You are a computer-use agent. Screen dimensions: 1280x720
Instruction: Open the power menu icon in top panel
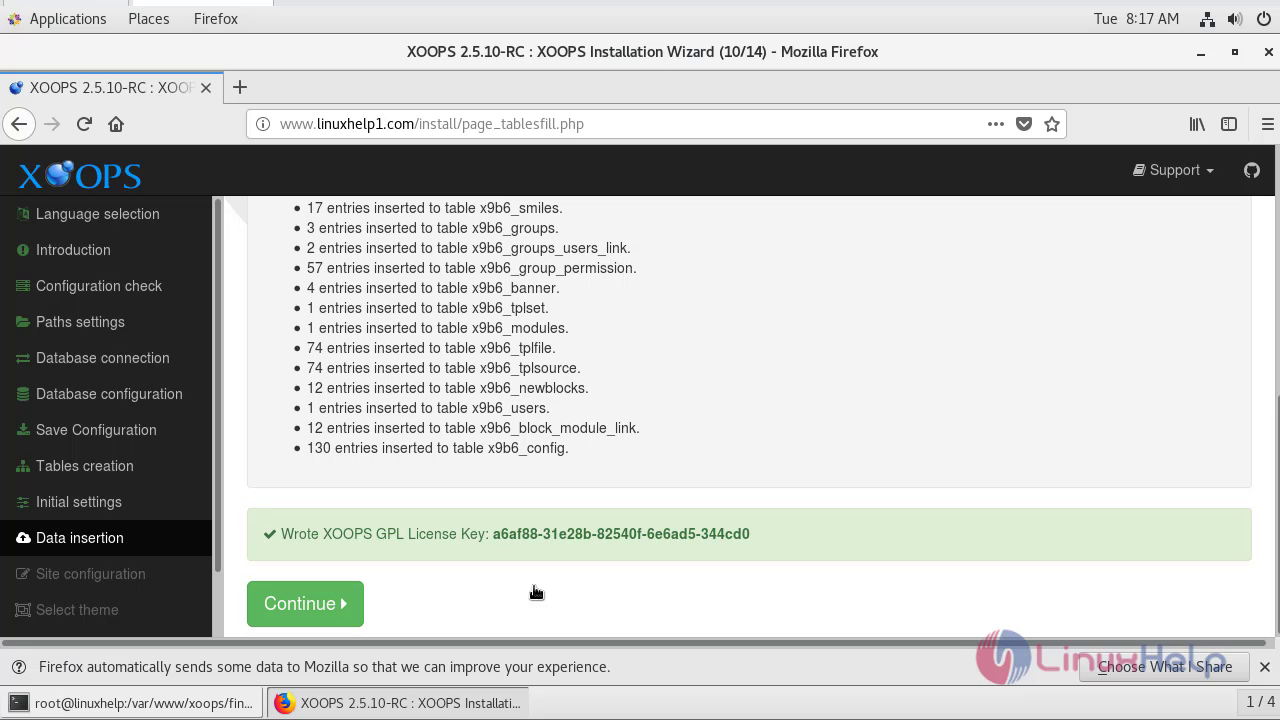pyautogui.click(x=1263, y=19)
